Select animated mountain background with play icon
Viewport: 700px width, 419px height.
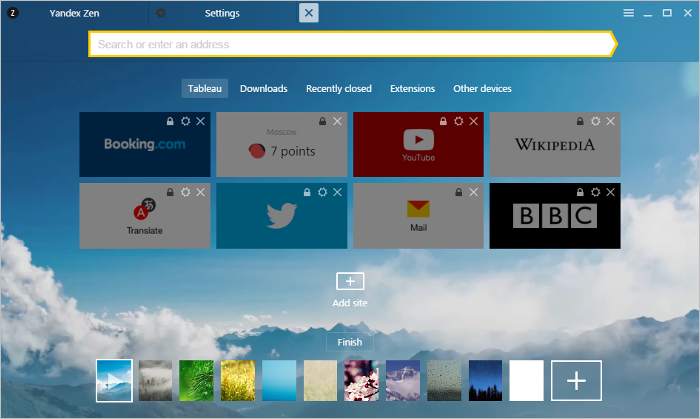(114, 381)
